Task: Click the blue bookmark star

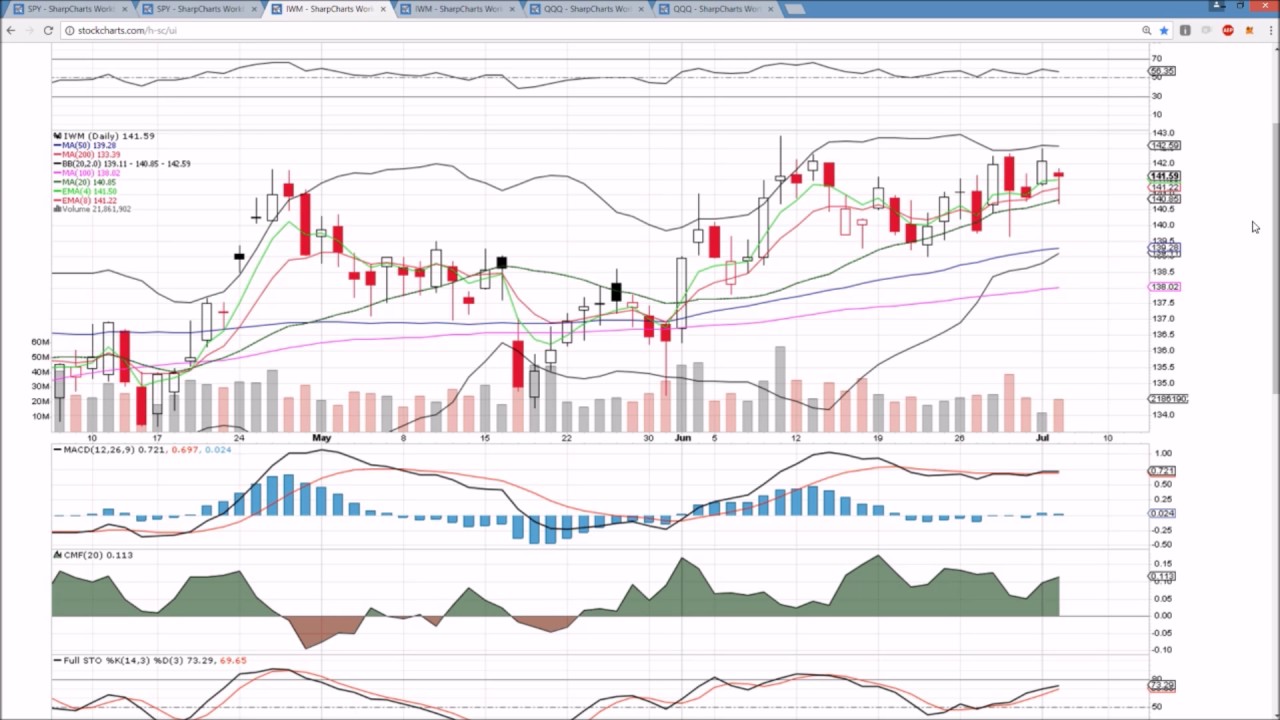Action: [x=1164, y=30]
